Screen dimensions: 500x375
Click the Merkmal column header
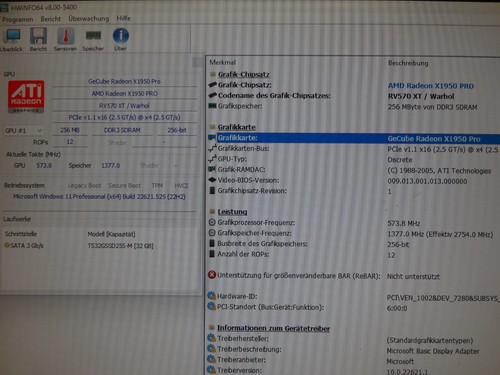pyautogui.click(x=223, y=63)
